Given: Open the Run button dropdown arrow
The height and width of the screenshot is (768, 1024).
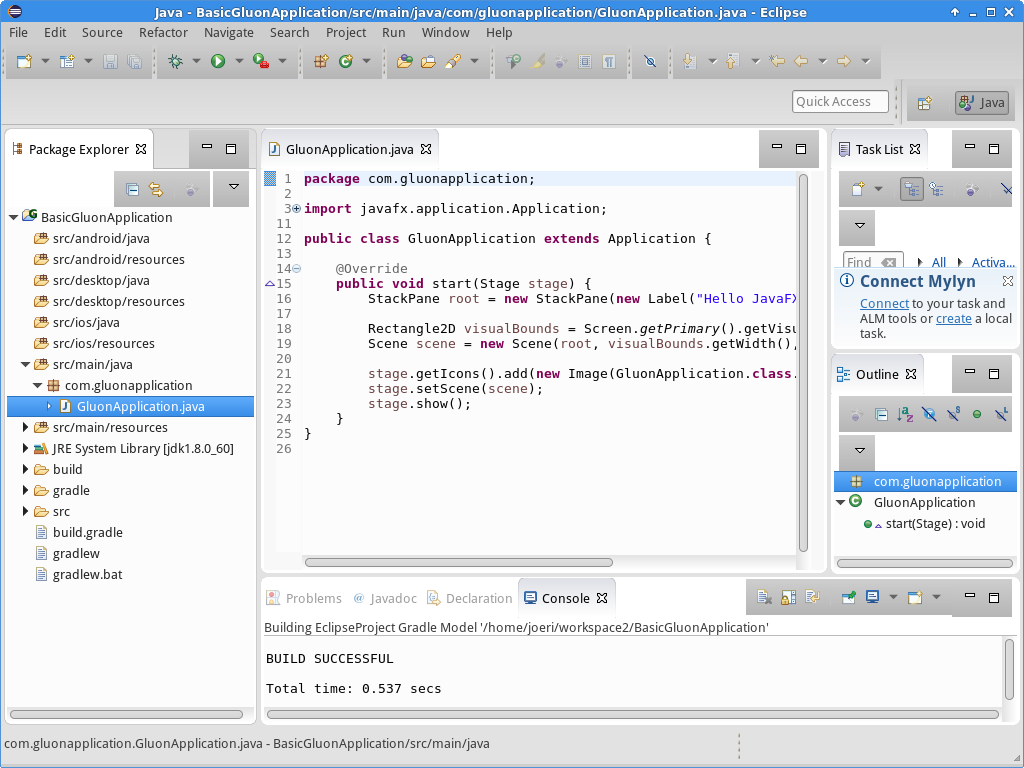Looking at the screenshot, I should click(239, 61).
